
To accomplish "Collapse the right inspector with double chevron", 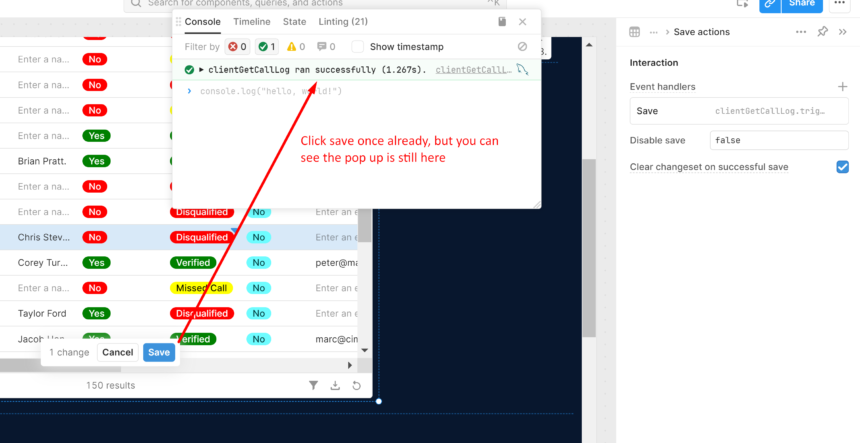I will (x=843, y=32).
